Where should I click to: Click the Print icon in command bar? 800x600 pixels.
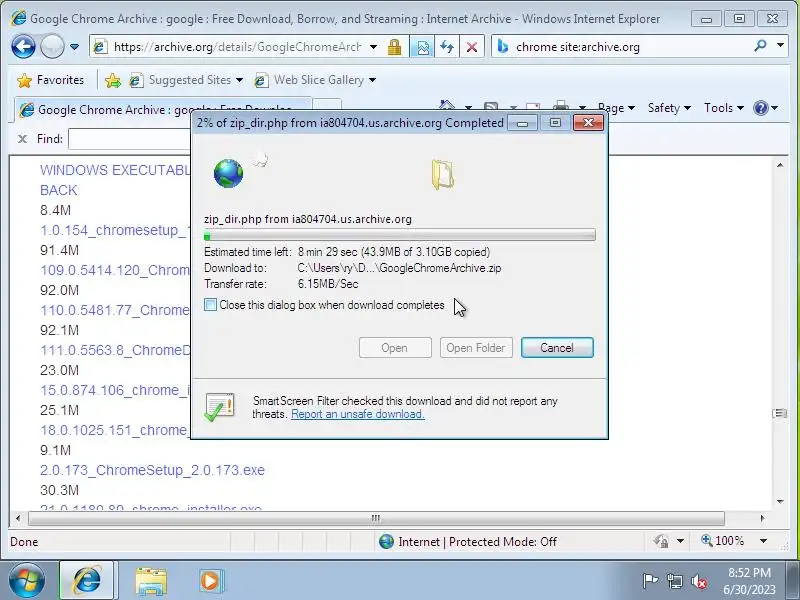[560, 106]
